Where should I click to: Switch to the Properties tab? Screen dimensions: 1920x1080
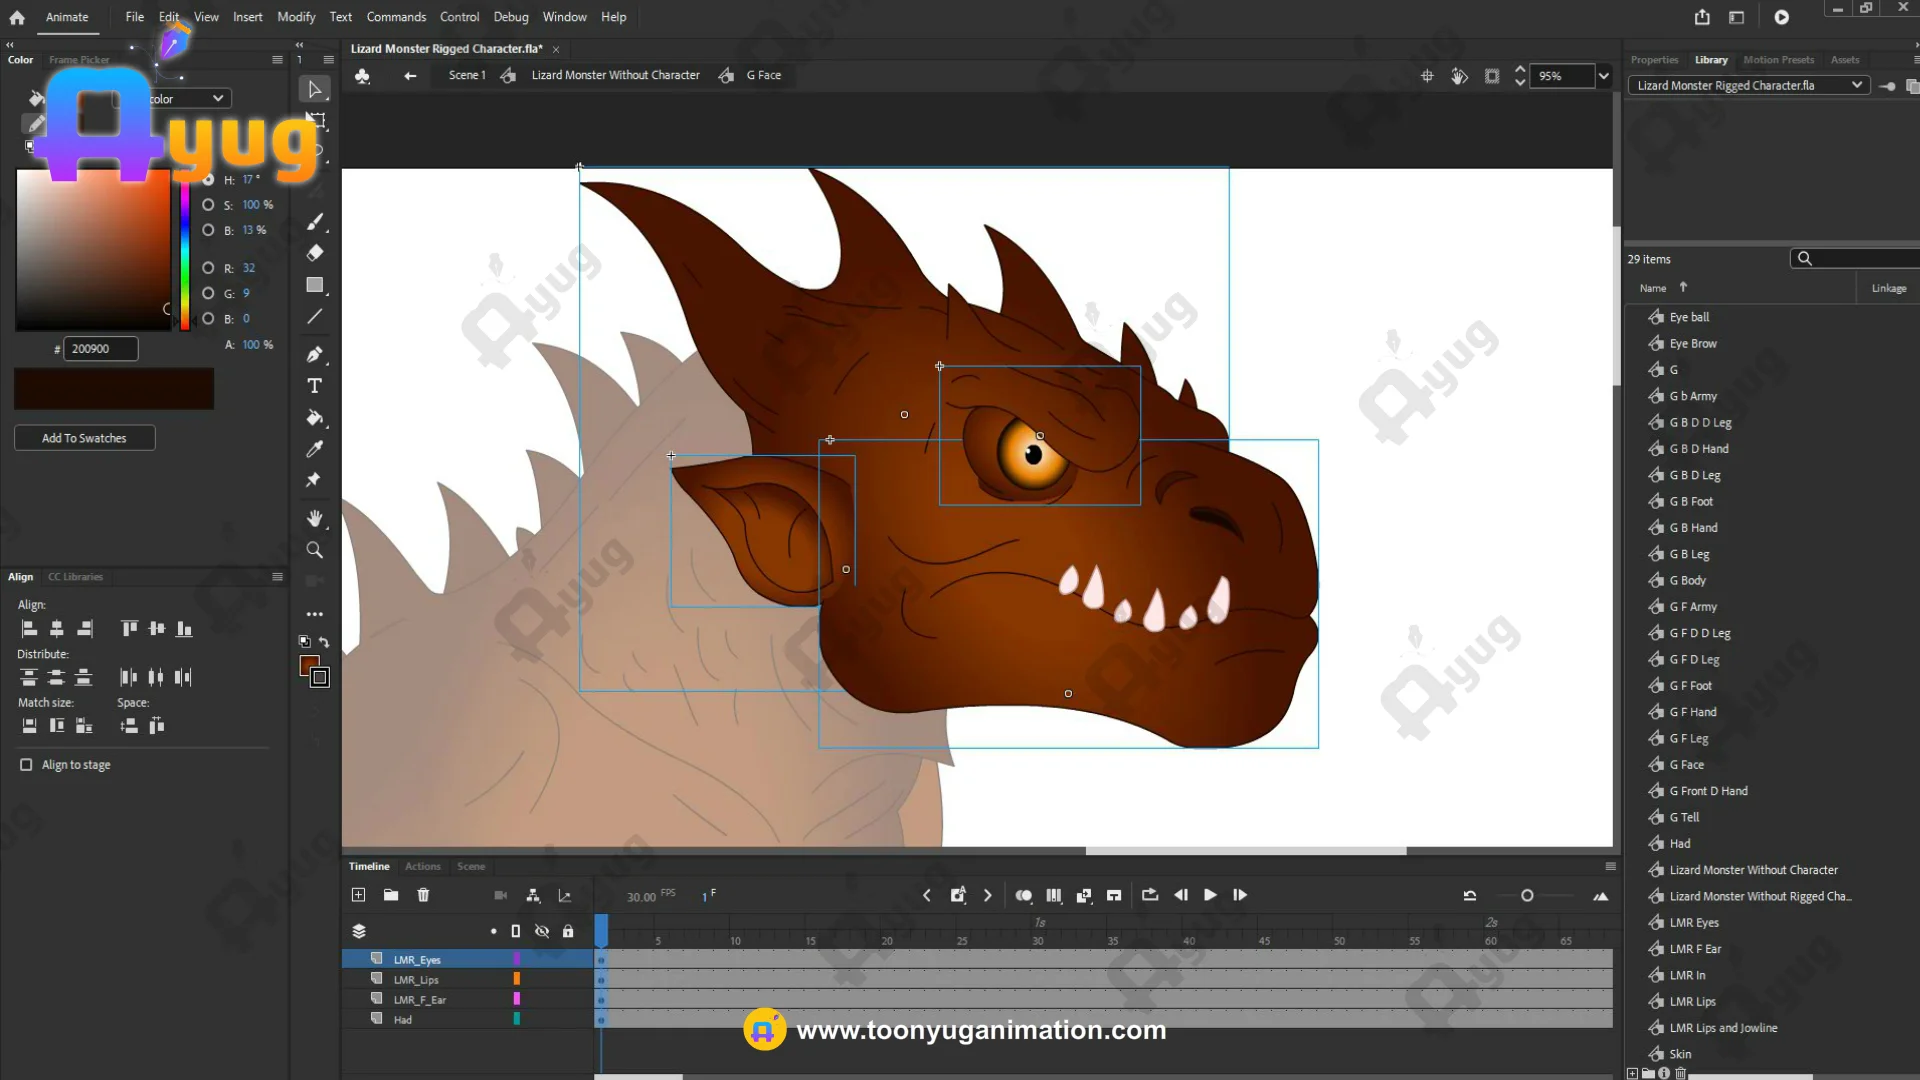1654,60
